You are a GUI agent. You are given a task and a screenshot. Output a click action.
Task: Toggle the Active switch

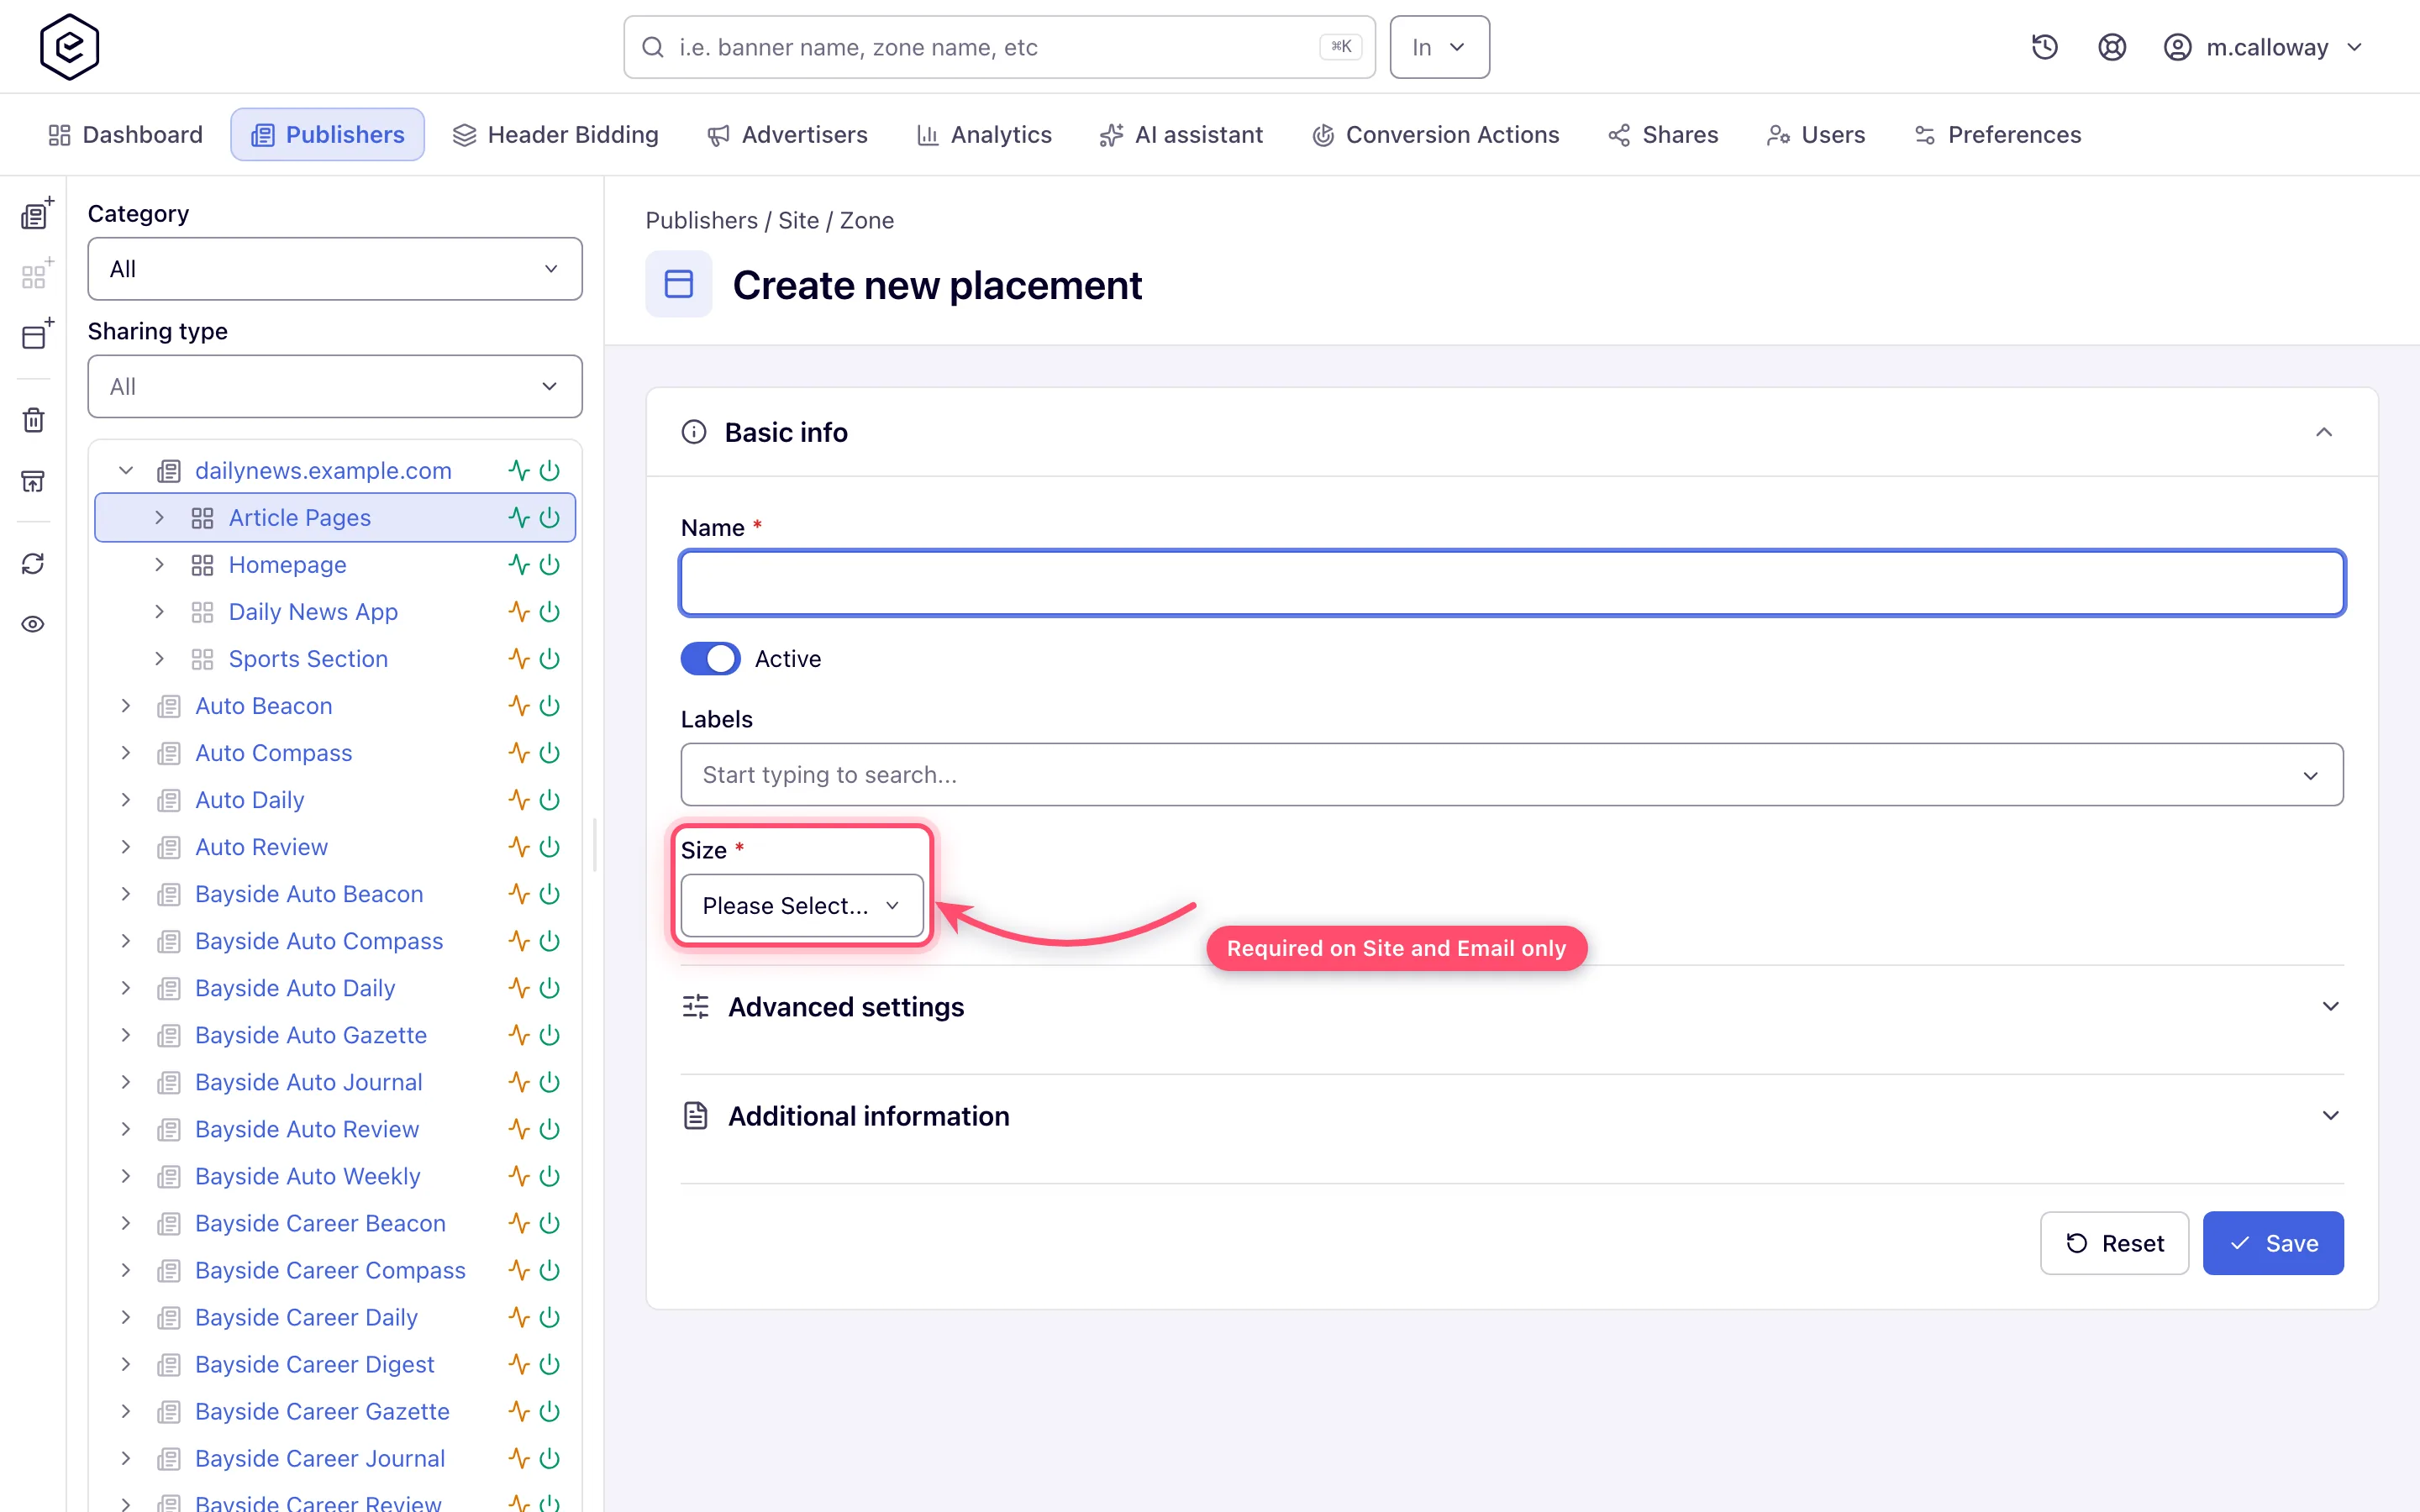(710, 659)
